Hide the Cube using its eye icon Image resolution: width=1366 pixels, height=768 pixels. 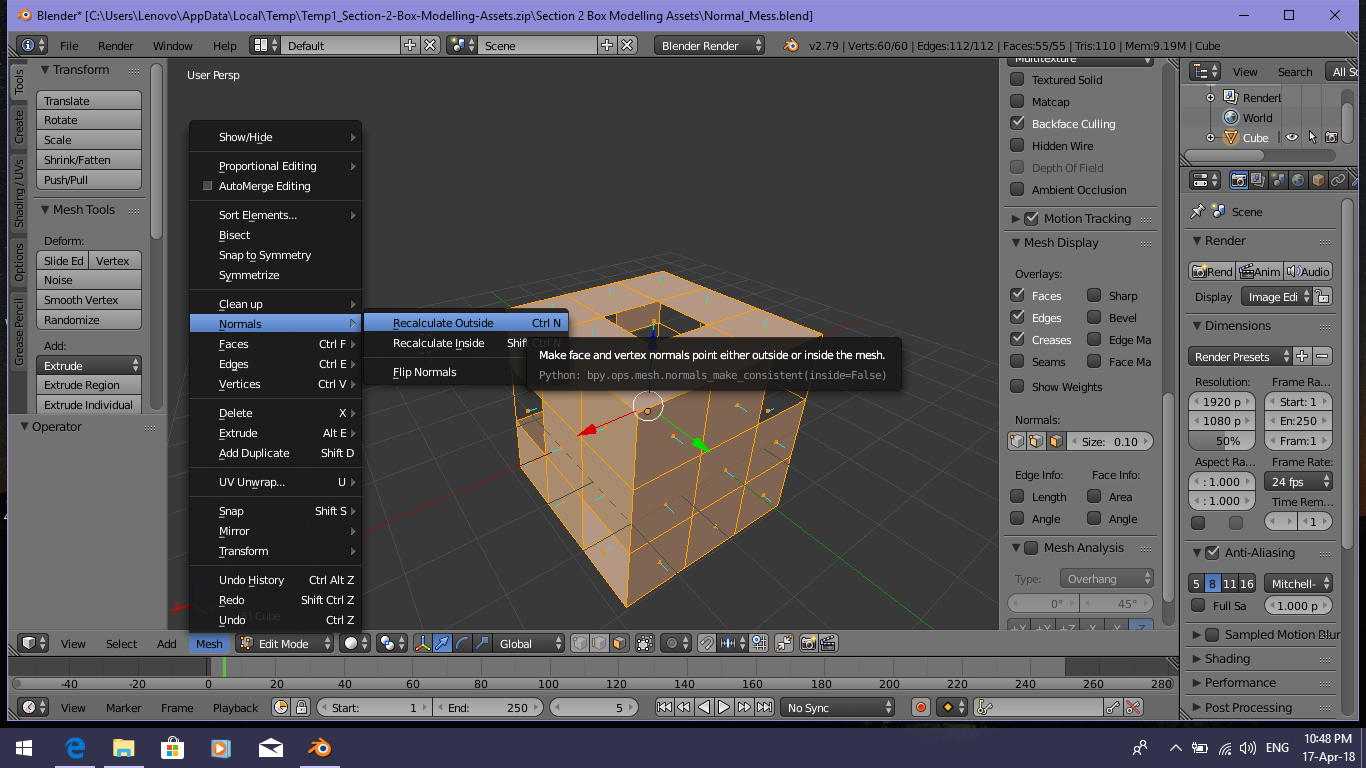(x=1291, y=138)
